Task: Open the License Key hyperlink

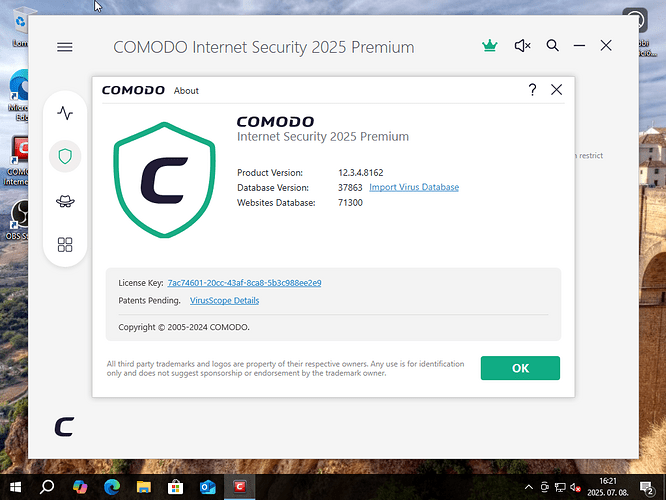Action: (244, 283)
